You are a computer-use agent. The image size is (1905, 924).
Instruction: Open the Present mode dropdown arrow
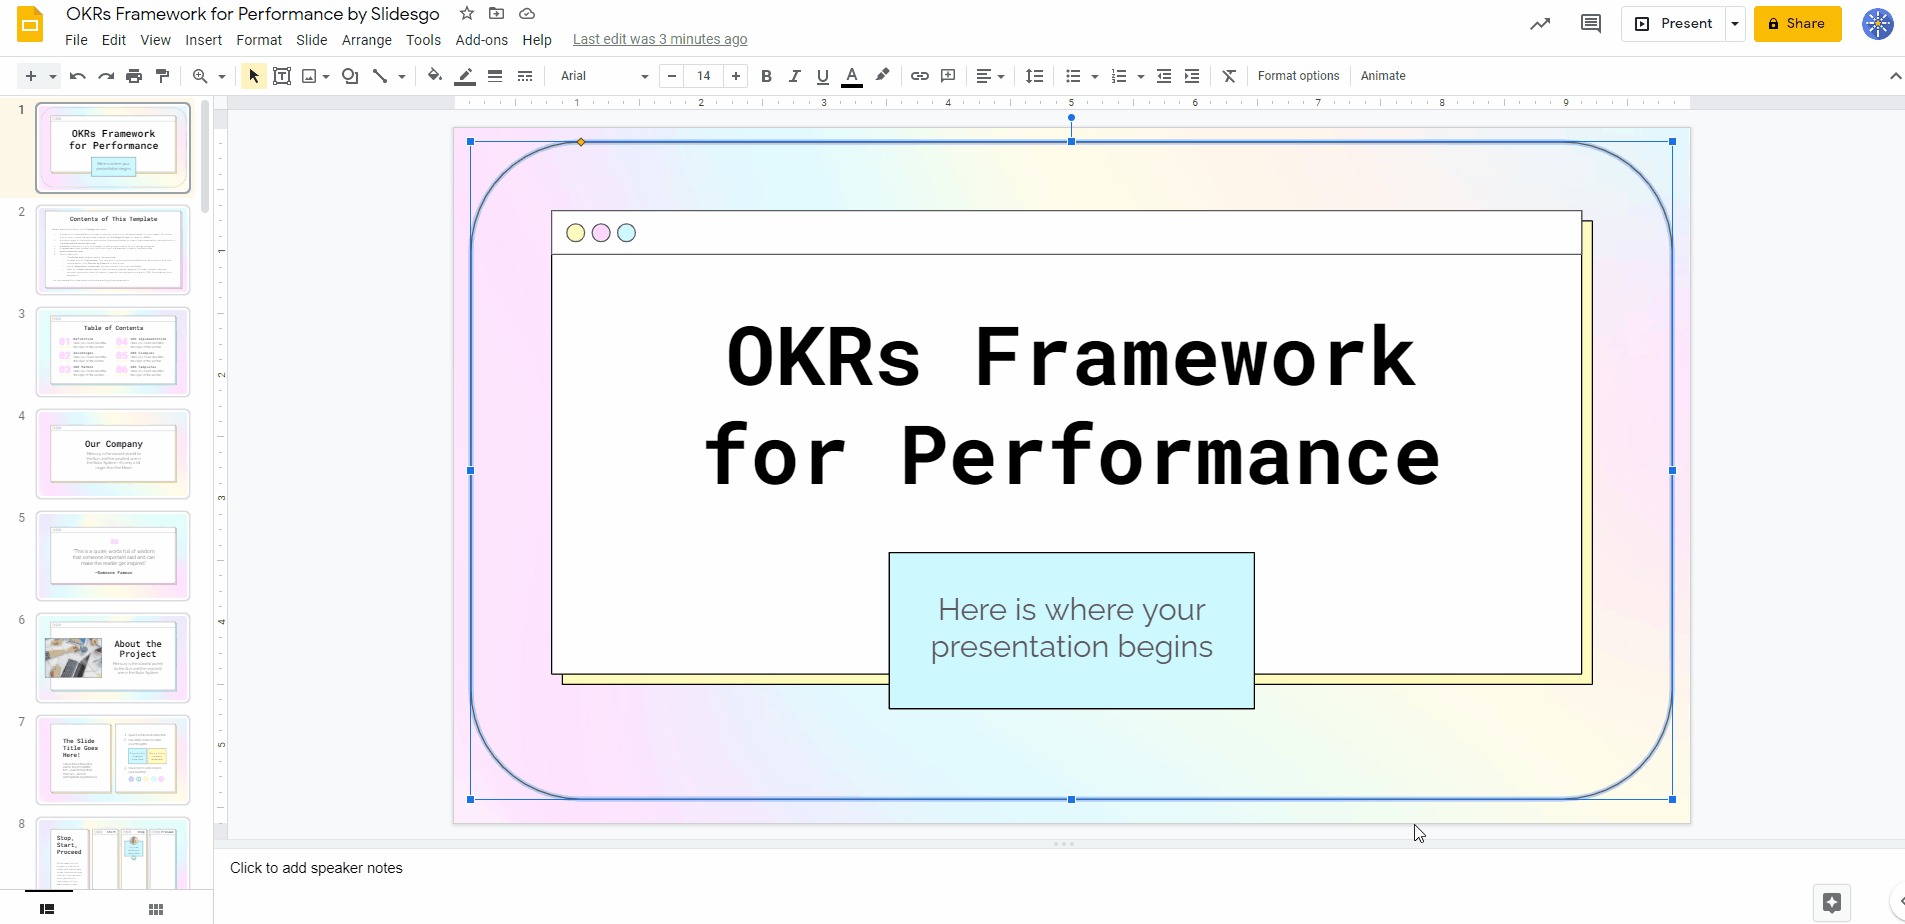pos(1735,23)
